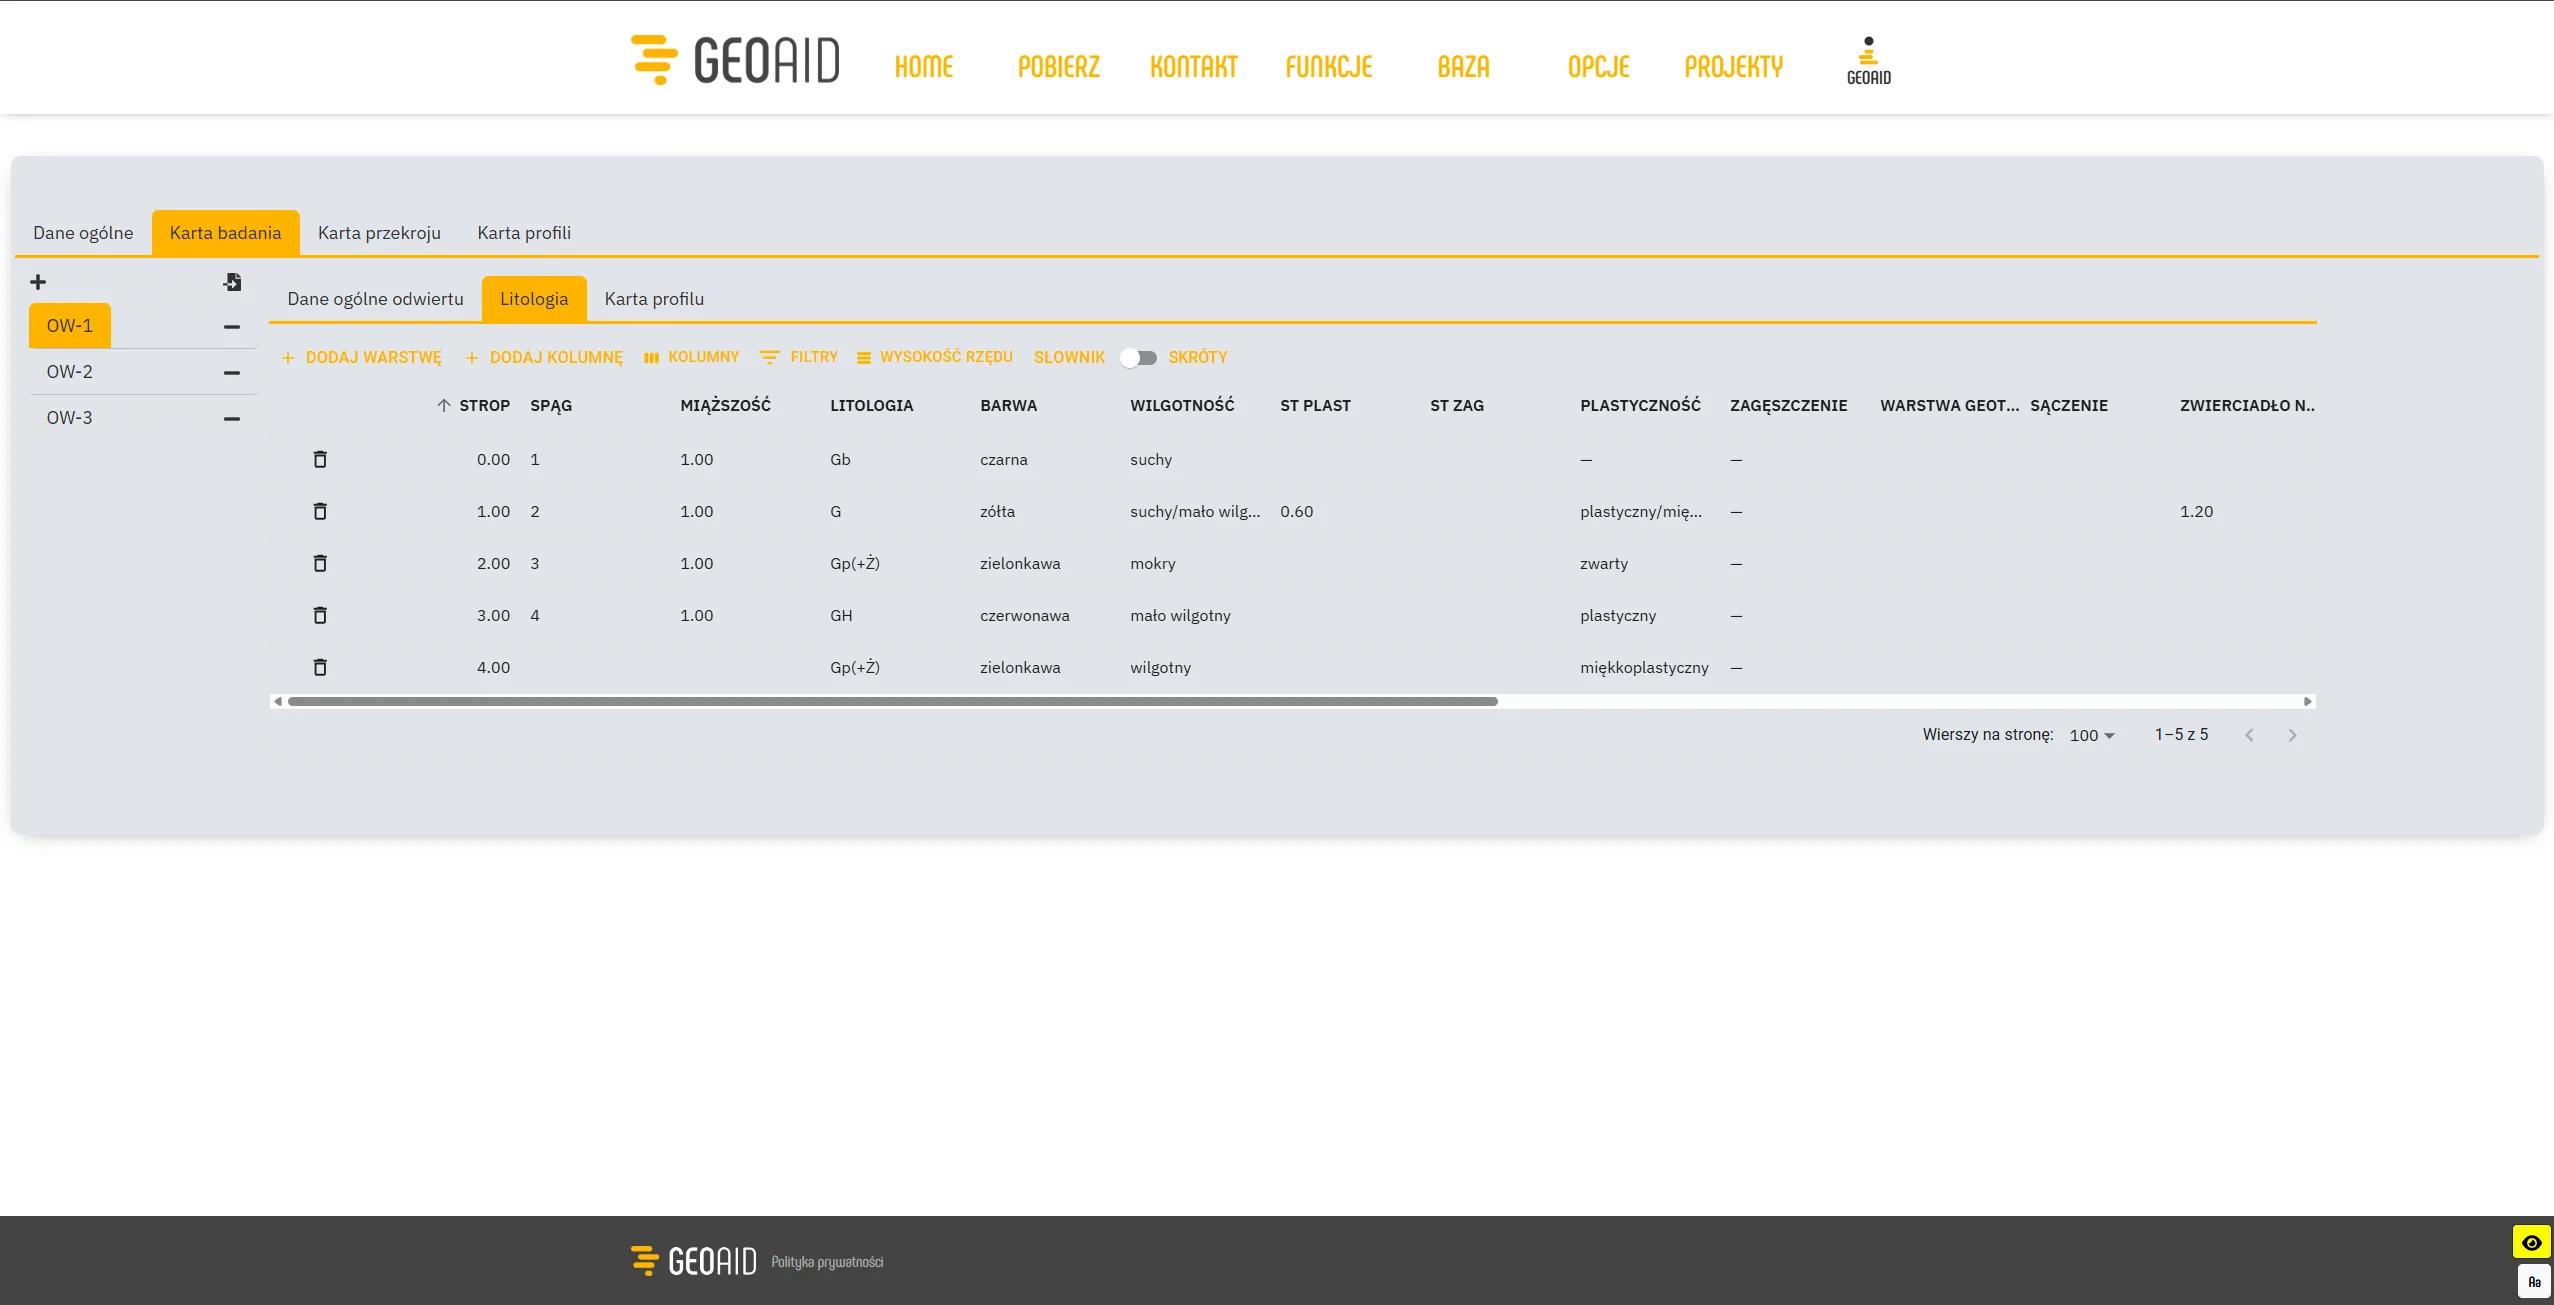Image resolution: width=2554 pixels, height=1305 pixels.
Task: Click the czerwonawa color cell
Action: click(1025, 615)
